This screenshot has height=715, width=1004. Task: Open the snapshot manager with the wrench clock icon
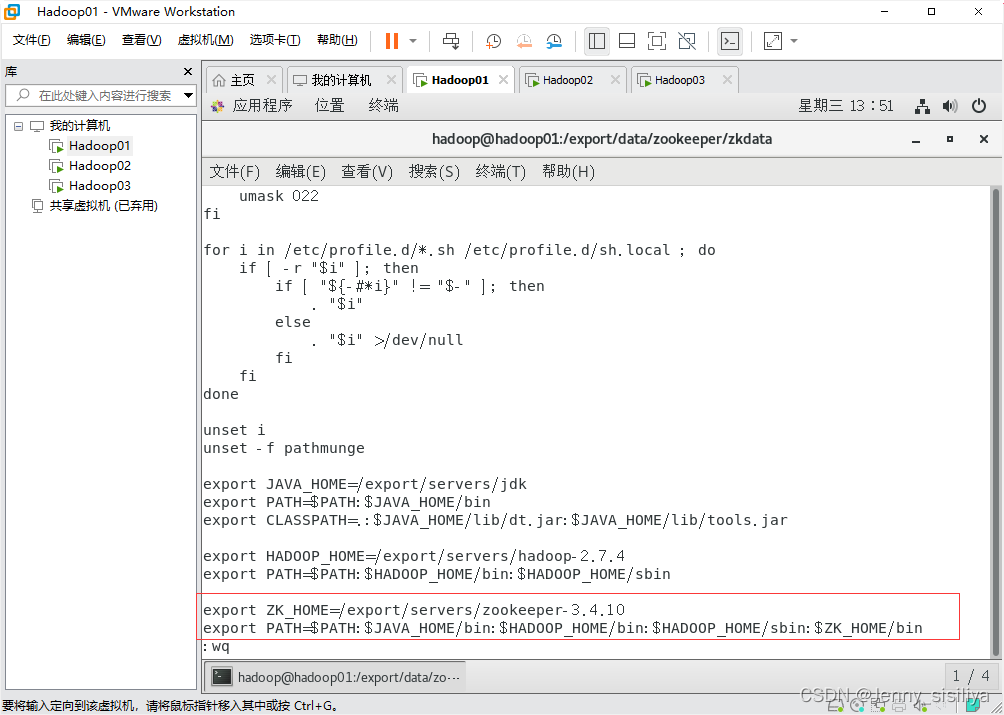click(x=554, y=41)
